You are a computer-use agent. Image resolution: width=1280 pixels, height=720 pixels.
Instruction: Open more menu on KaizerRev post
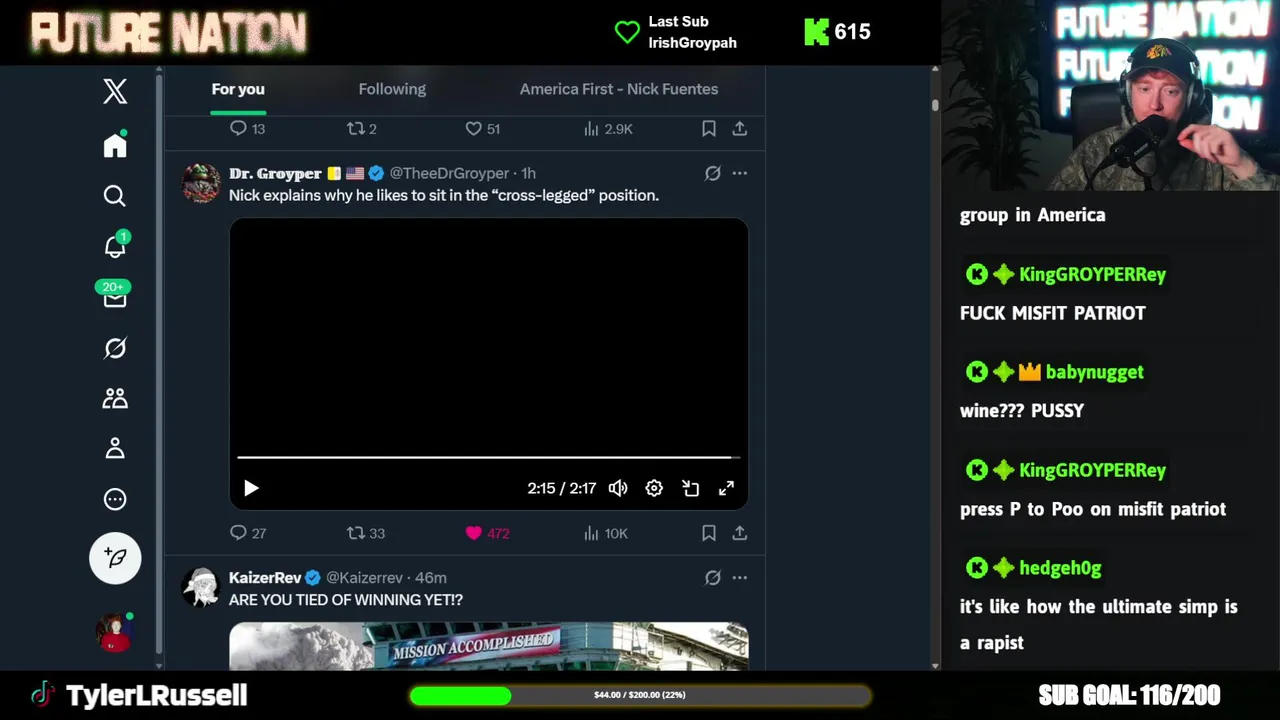click(739, 577)
